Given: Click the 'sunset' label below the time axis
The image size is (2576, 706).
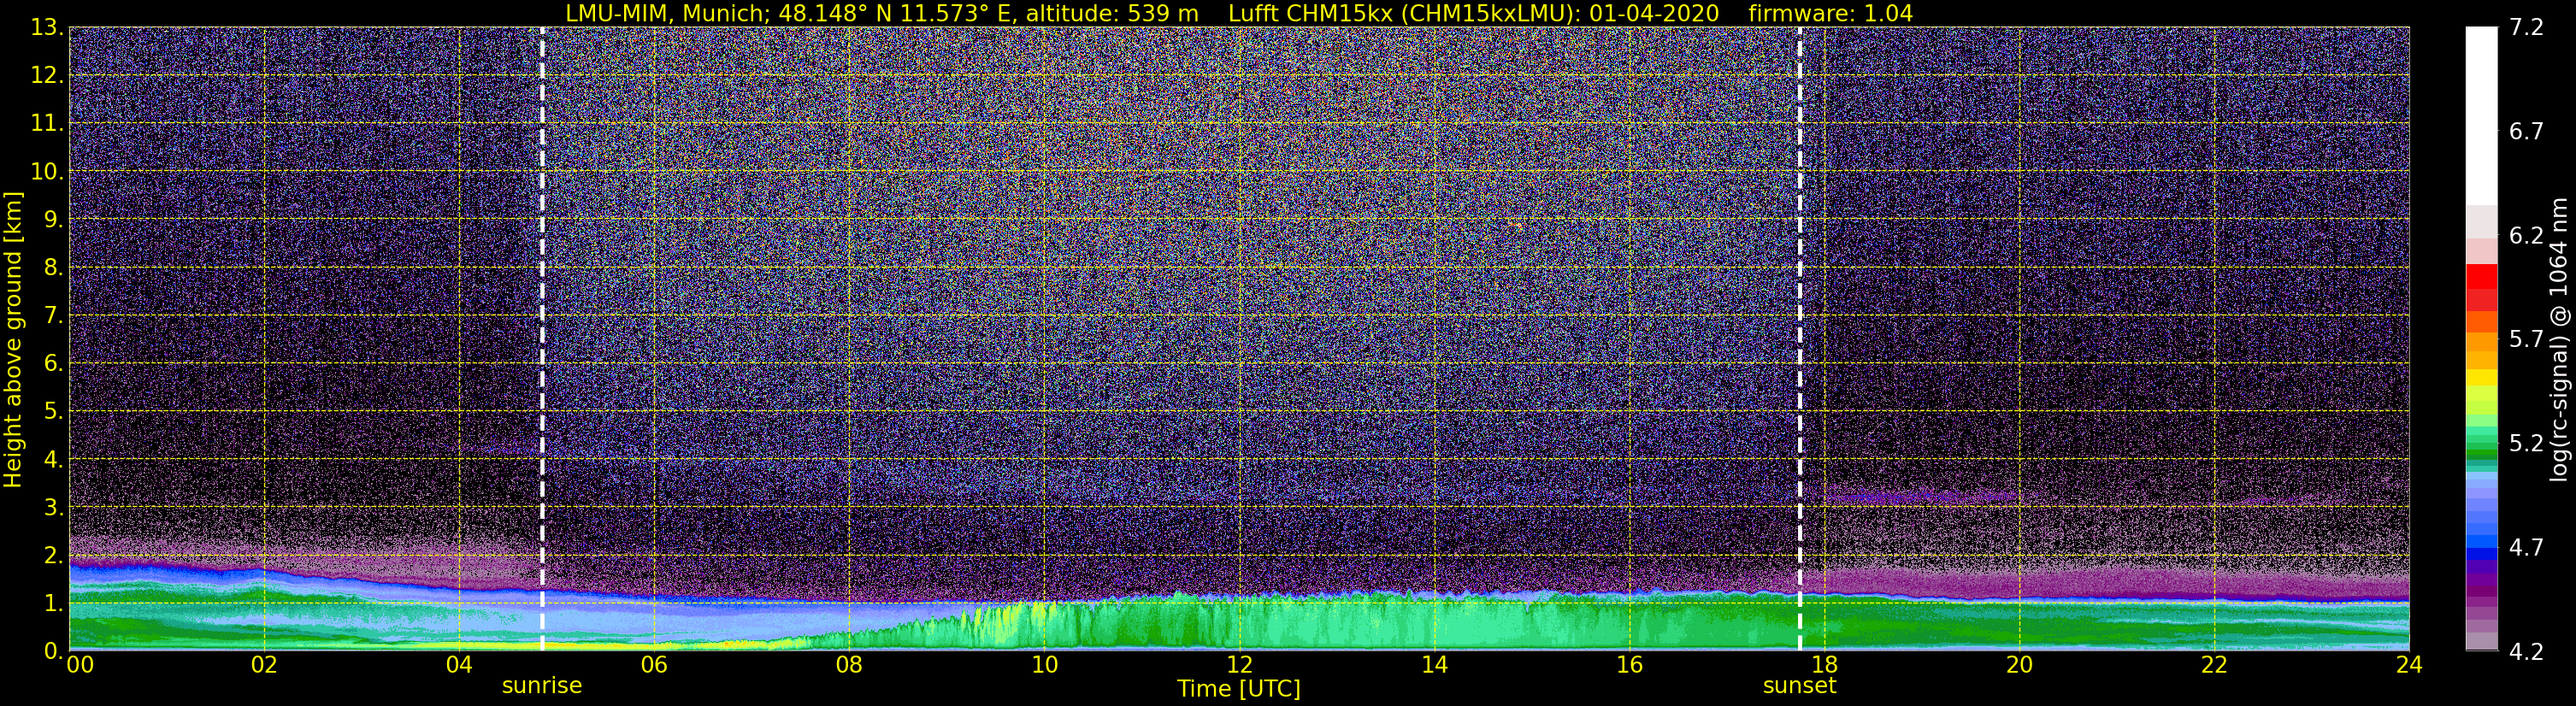Looking at the screenshot, I should [1799, 685].
